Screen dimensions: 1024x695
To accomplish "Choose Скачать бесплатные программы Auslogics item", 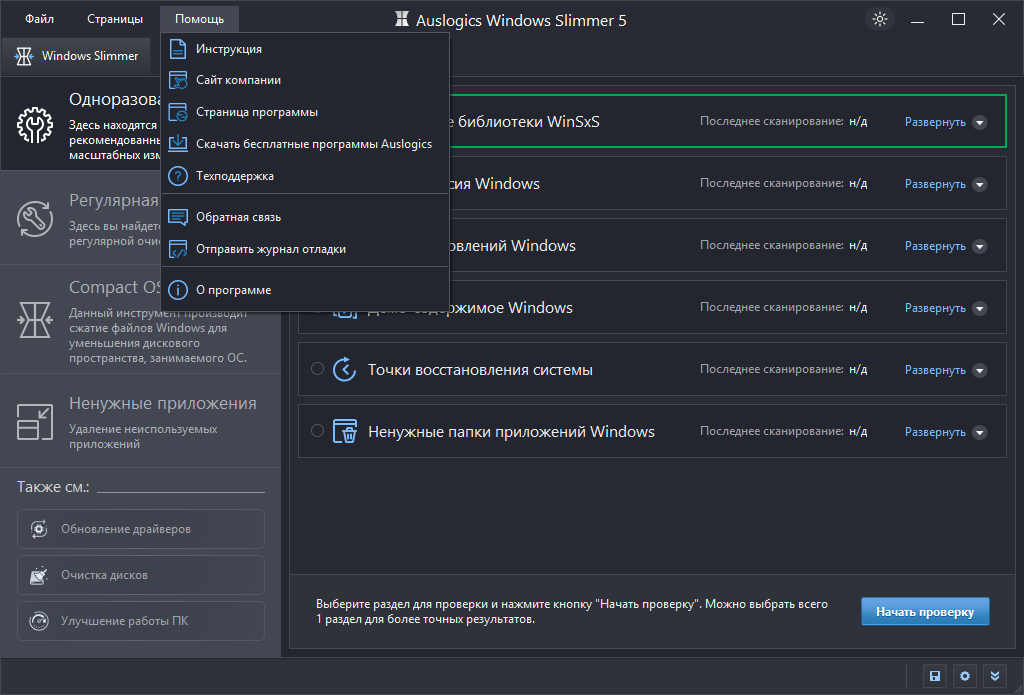I will 305,144.
